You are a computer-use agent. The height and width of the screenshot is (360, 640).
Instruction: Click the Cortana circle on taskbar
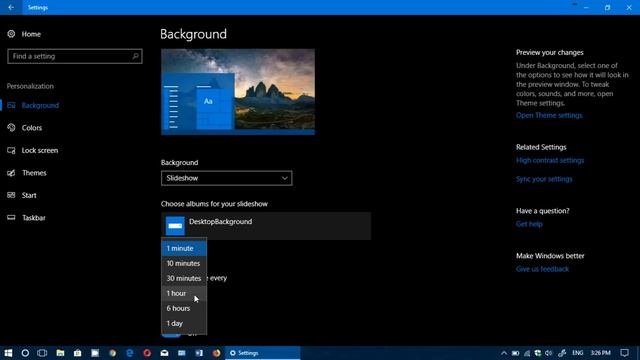click(25, 353)
